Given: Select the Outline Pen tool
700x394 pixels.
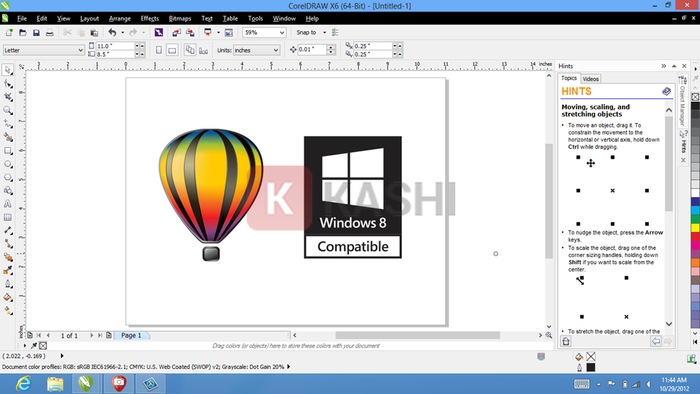Looking at the screenshot, I should (x=8, y=284).
